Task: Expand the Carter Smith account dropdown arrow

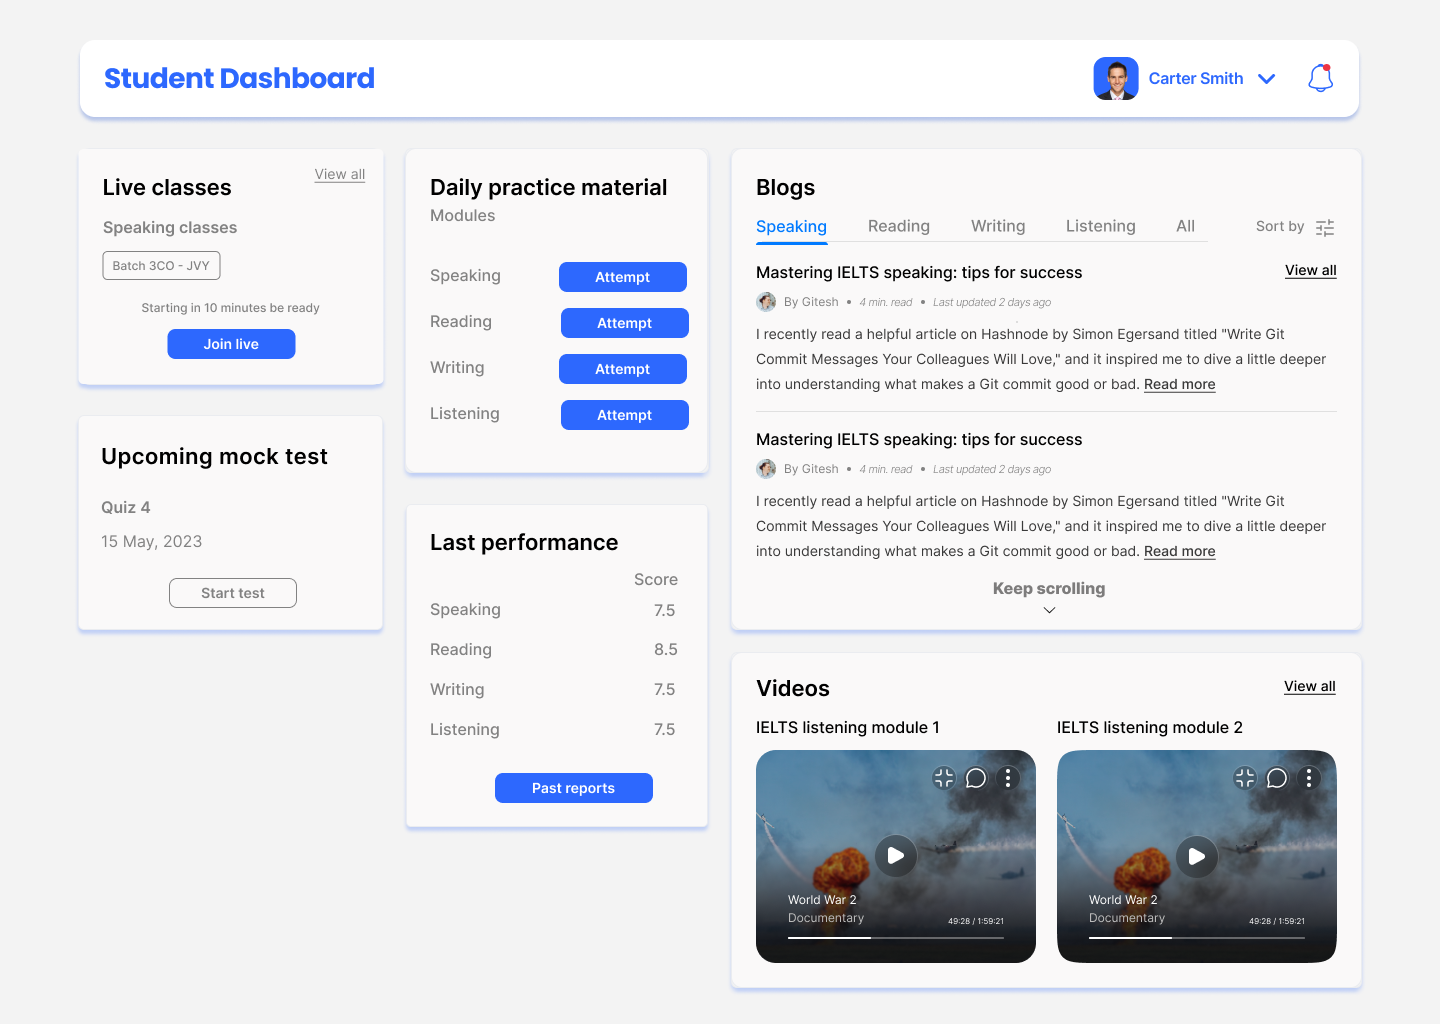Action: point(1267,79)
